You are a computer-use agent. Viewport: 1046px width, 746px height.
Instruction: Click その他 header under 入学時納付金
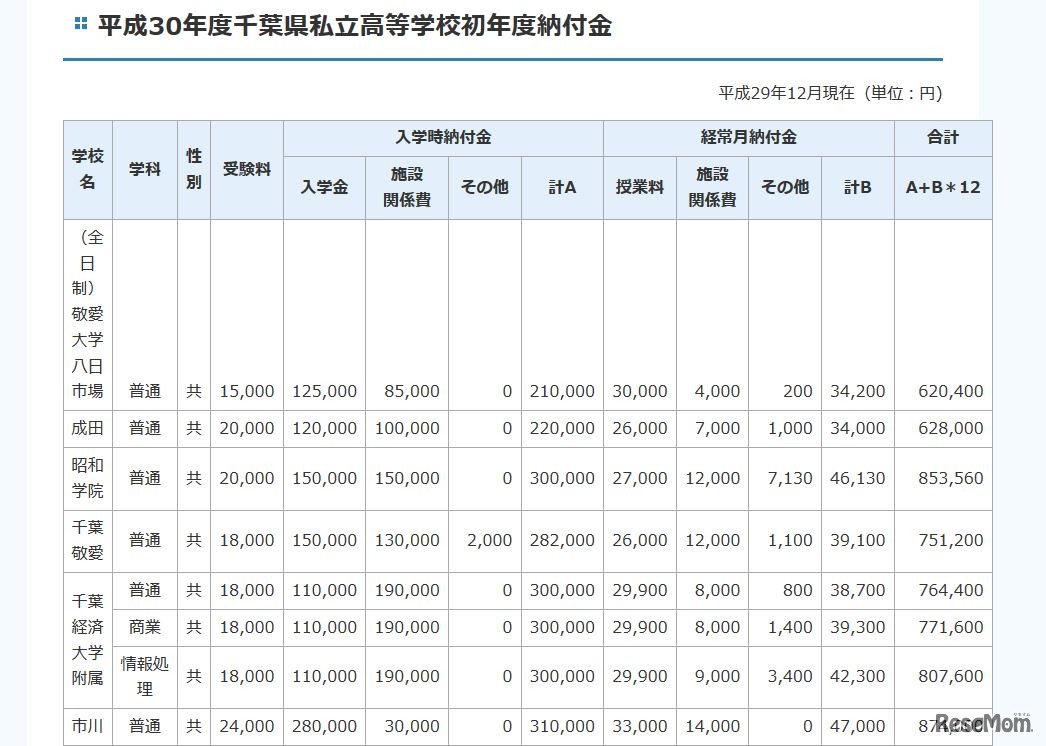click(485, 188)
